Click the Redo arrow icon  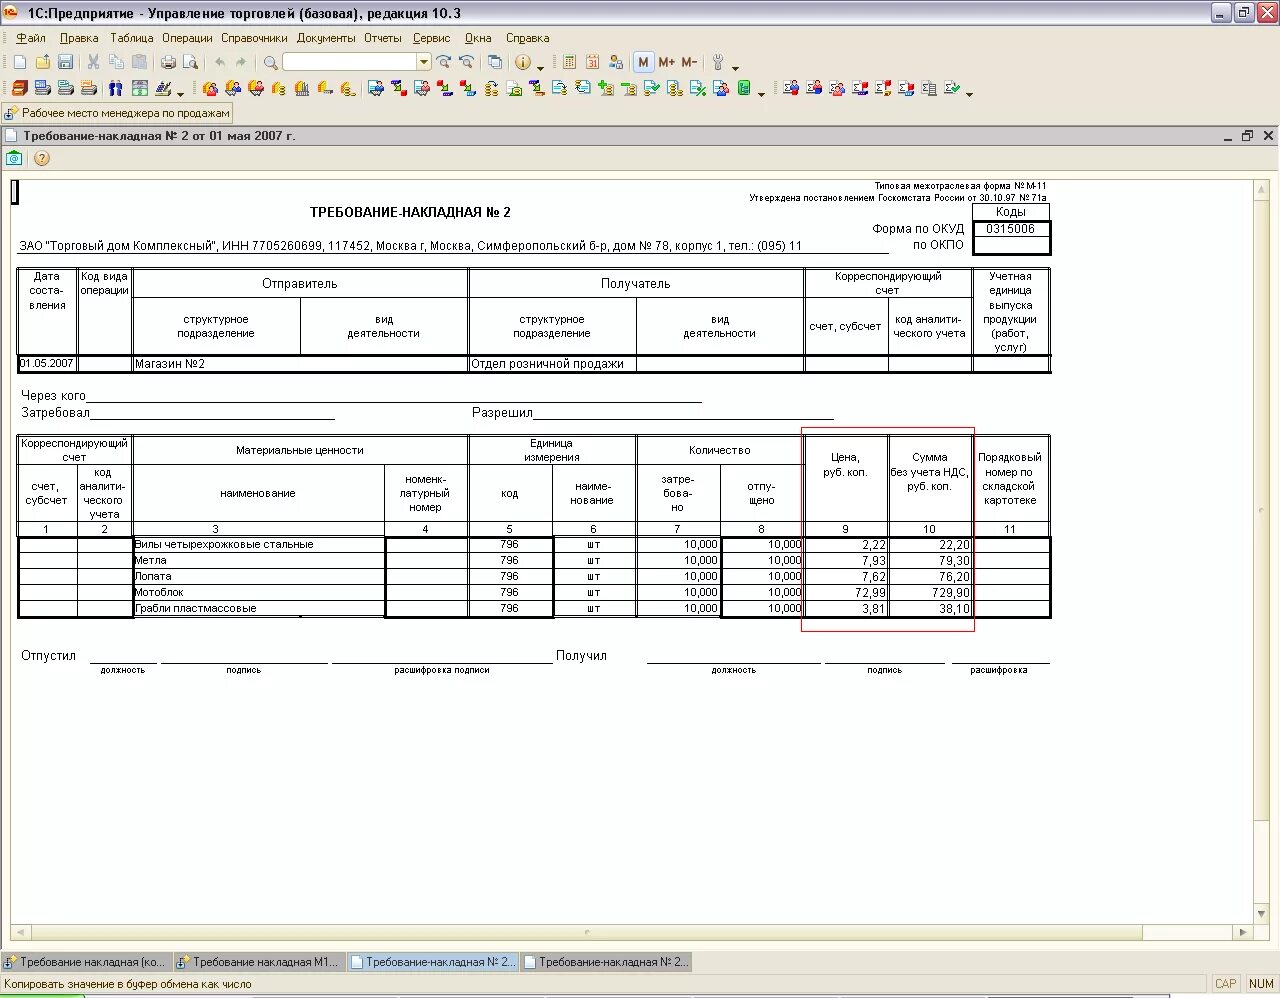241,62
